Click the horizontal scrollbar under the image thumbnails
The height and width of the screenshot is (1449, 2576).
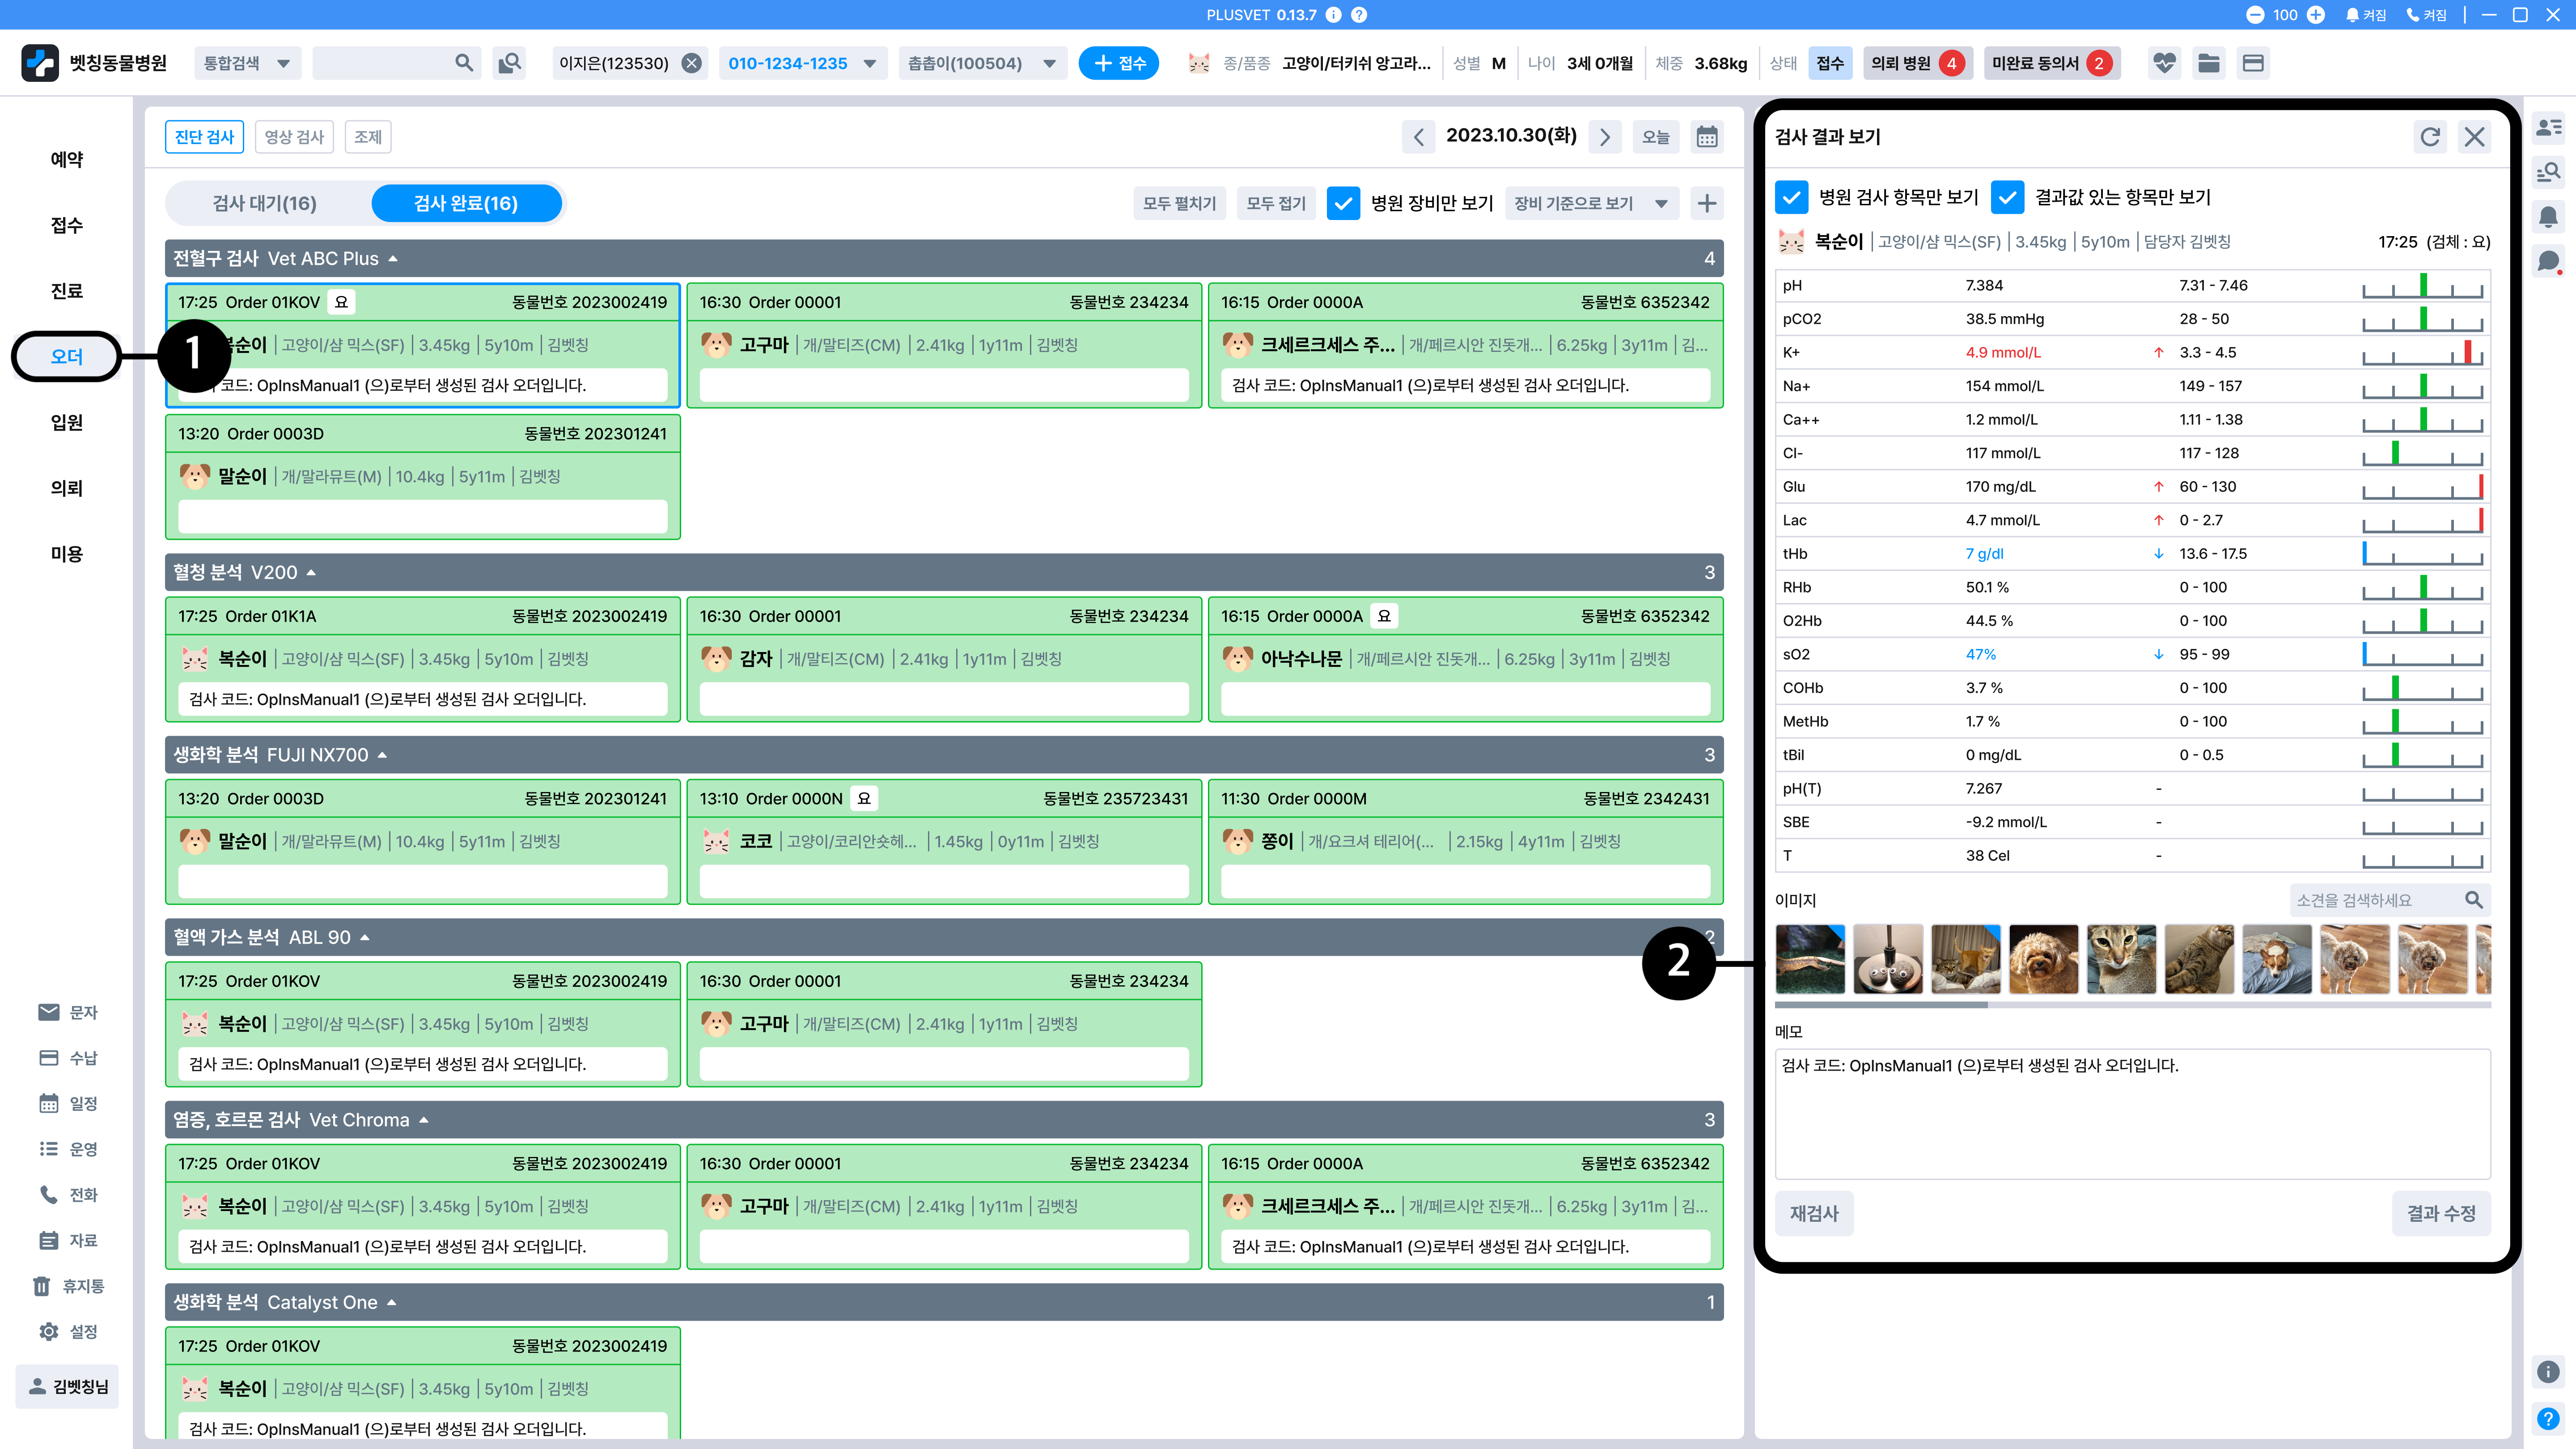(x=1881, y=1004)
